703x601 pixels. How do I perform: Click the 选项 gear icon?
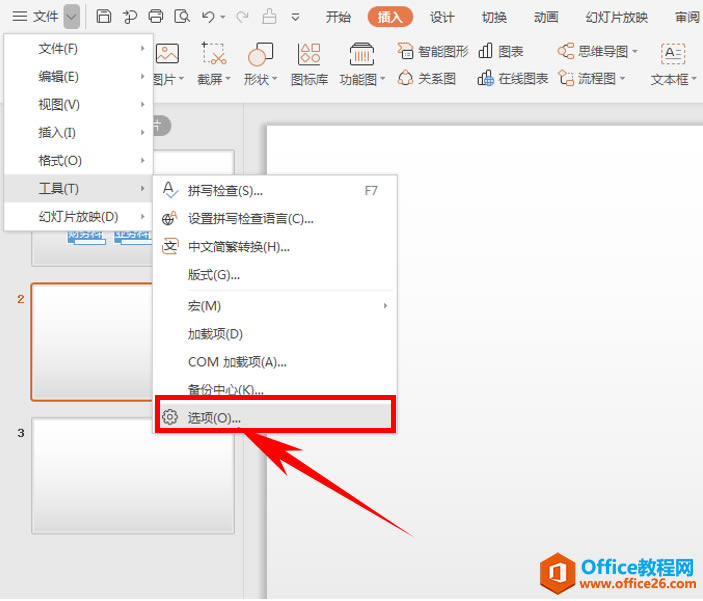point(169,417)
